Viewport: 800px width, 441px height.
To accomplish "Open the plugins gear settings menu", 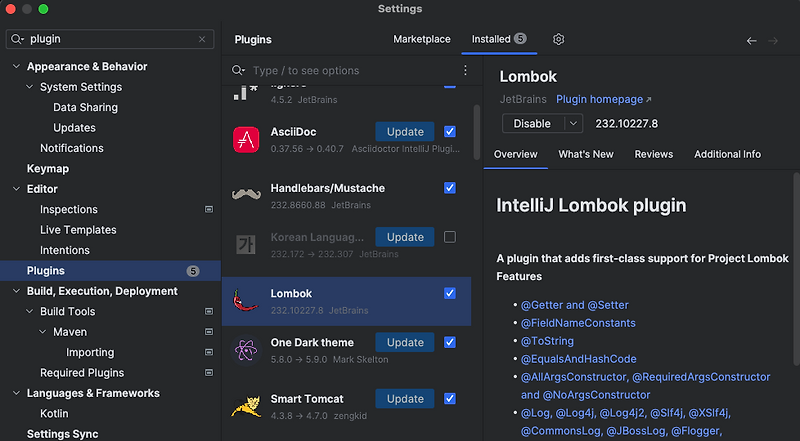I will point(559,39).
